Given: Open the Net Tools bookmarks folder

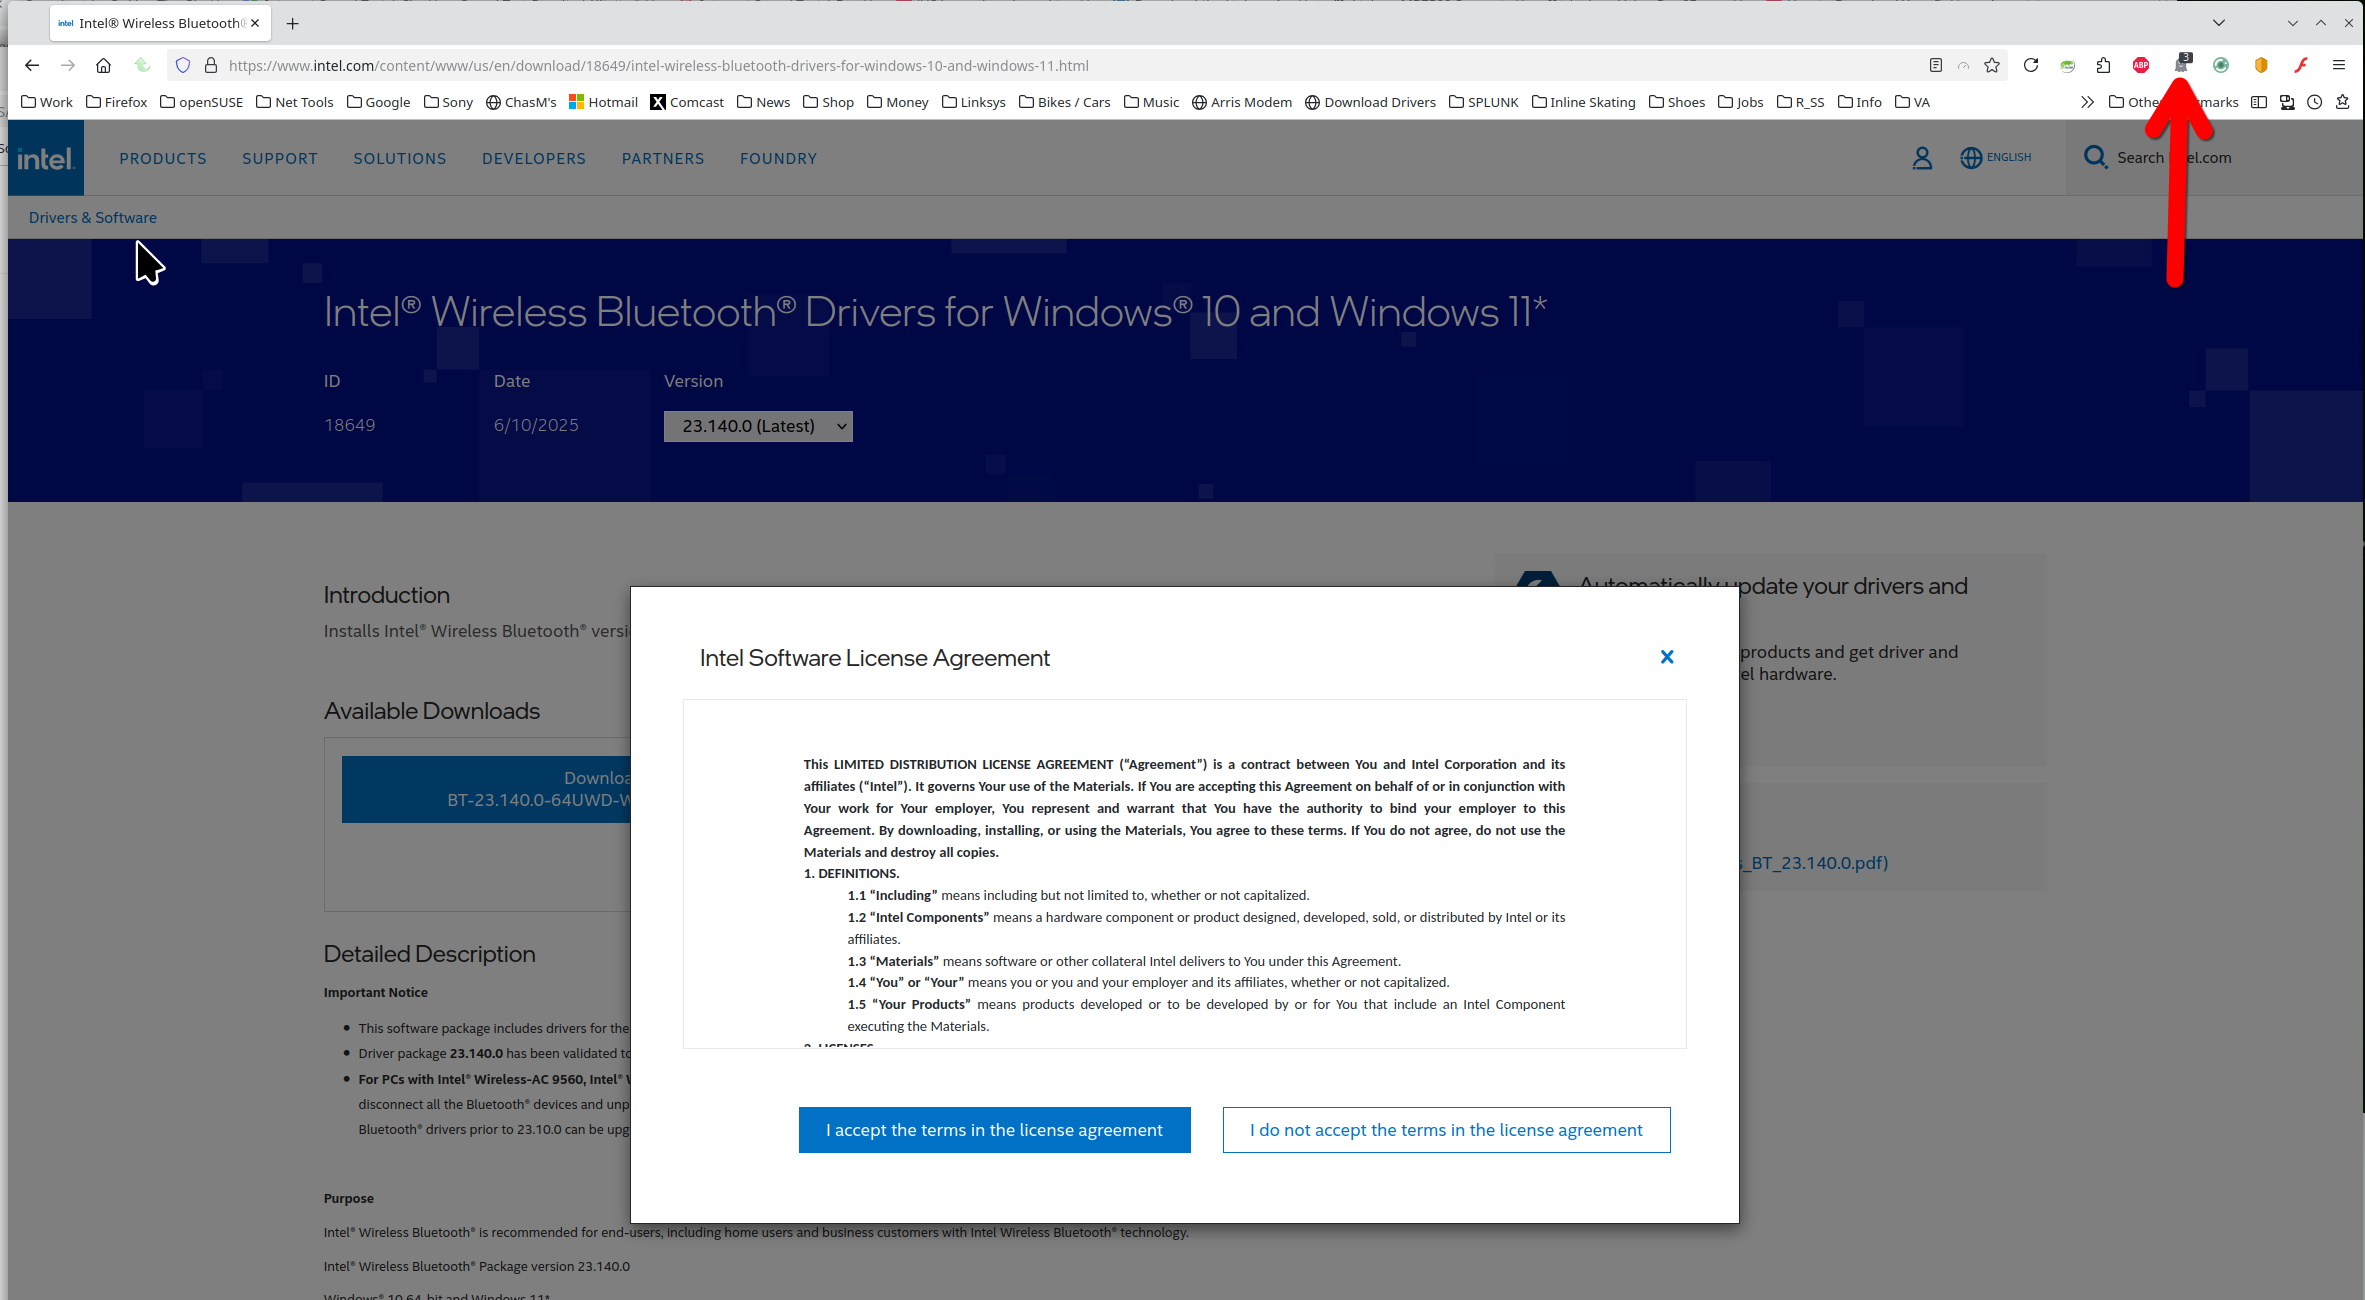Looking at the screenshot, I should pos(294,102).
